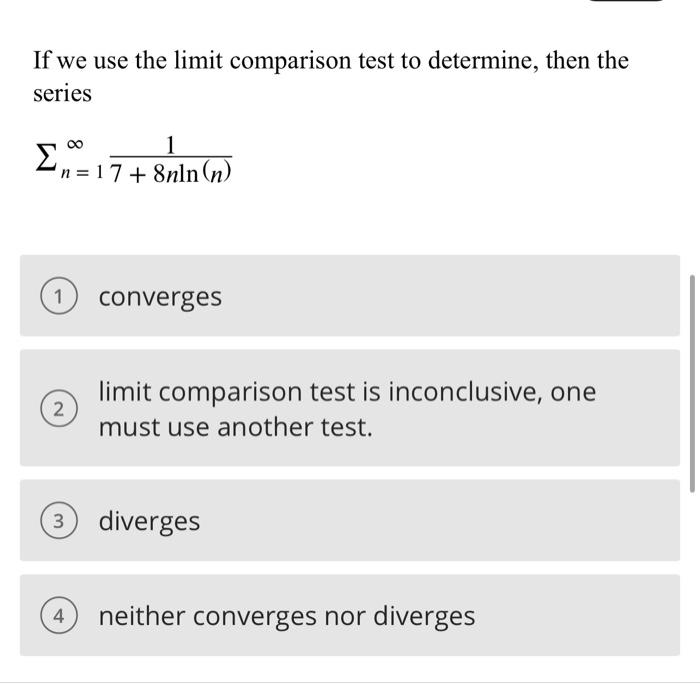700x684 pixels.
Task: Click 'must use another test.' line in option 2
Action: coord(235,427)
